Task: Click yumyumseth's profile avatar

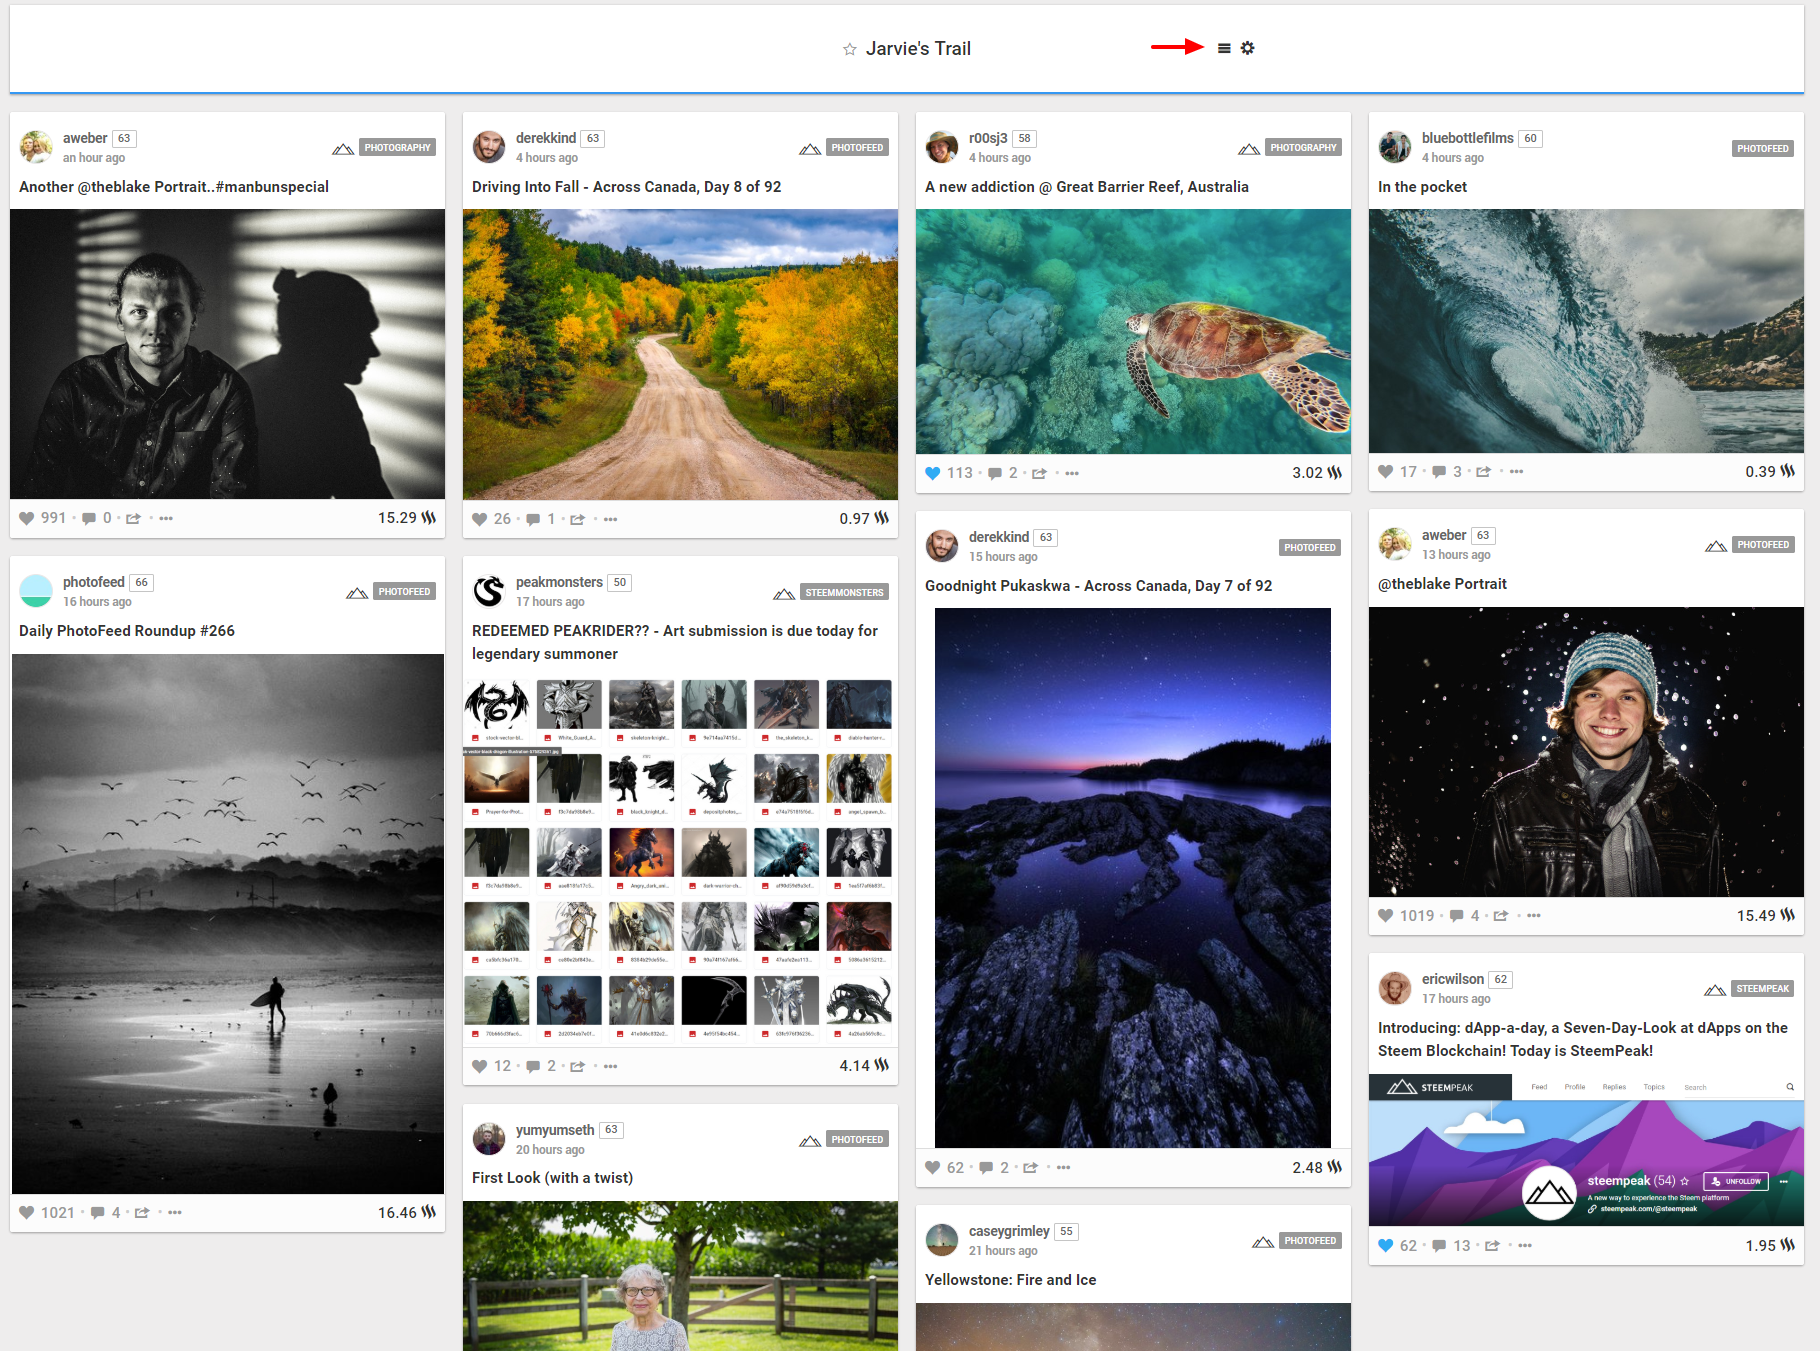Action: [x=489, y=1139]
